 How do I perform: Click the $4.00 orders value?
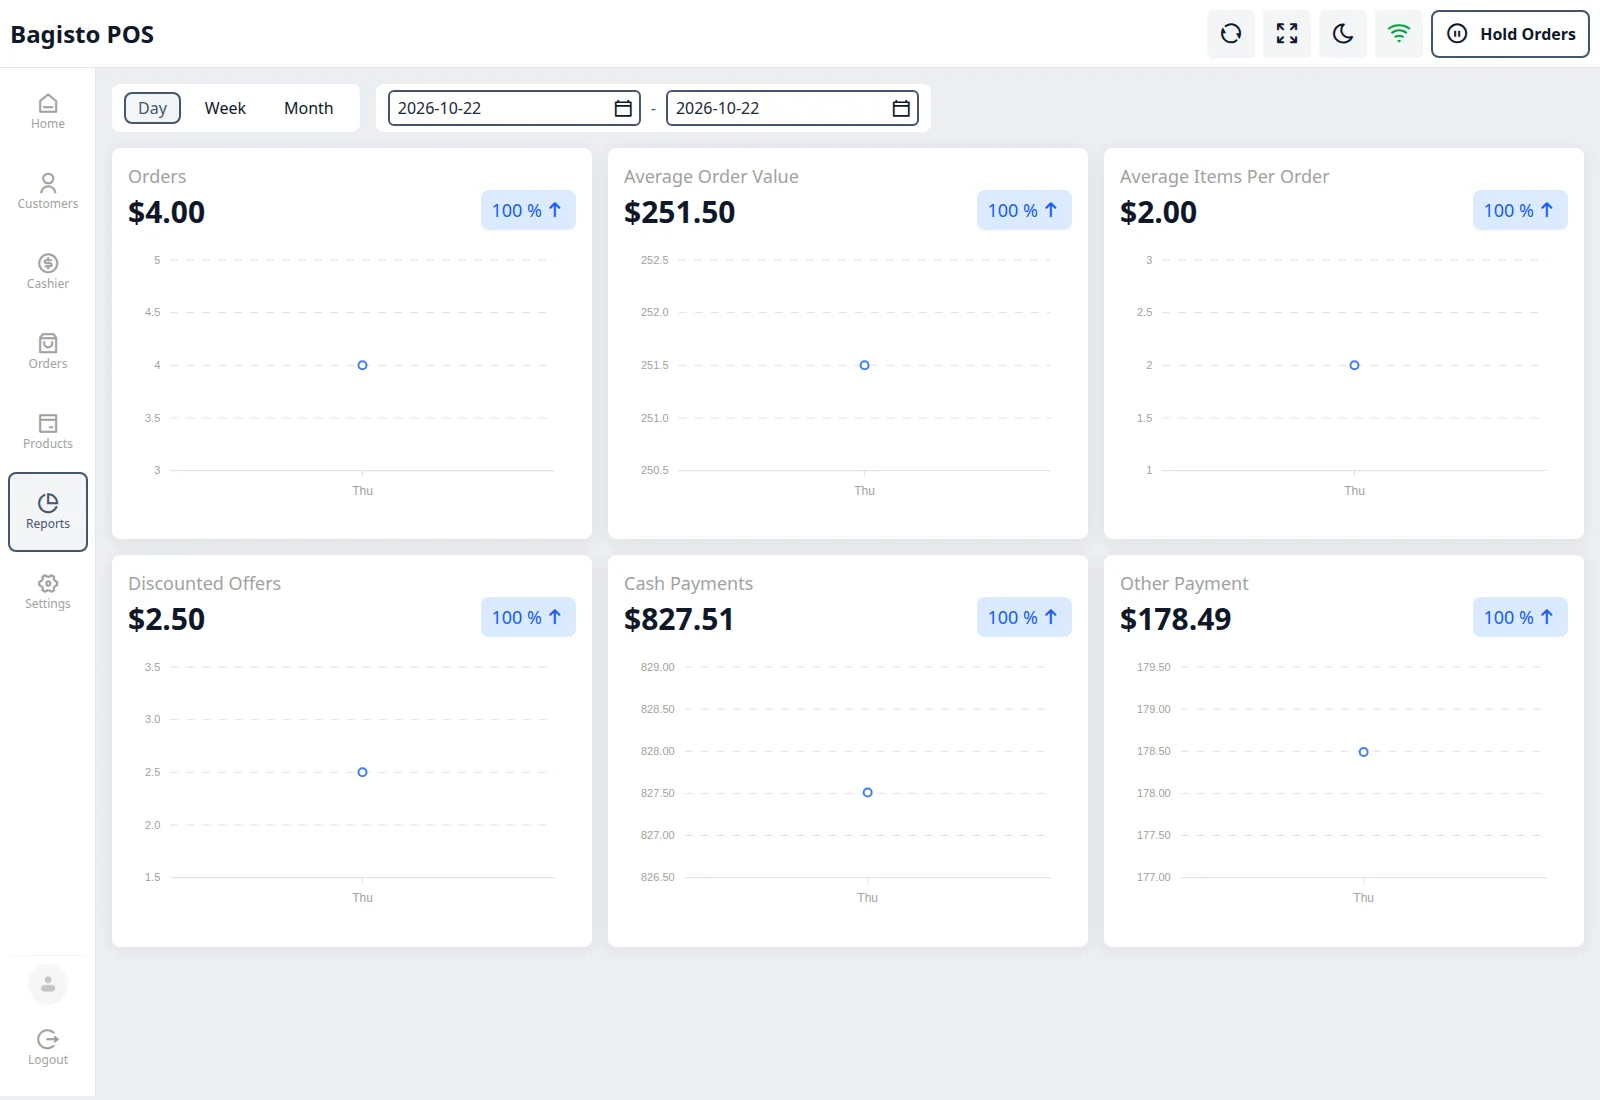pos(166,212)
